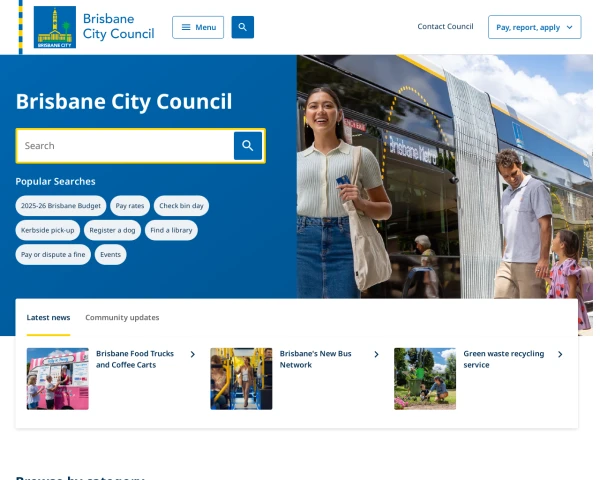This screenshot has height=480, width=600.
Task: Open the Brisbane's New Bus Network article
Action: [x=315, y=359]
